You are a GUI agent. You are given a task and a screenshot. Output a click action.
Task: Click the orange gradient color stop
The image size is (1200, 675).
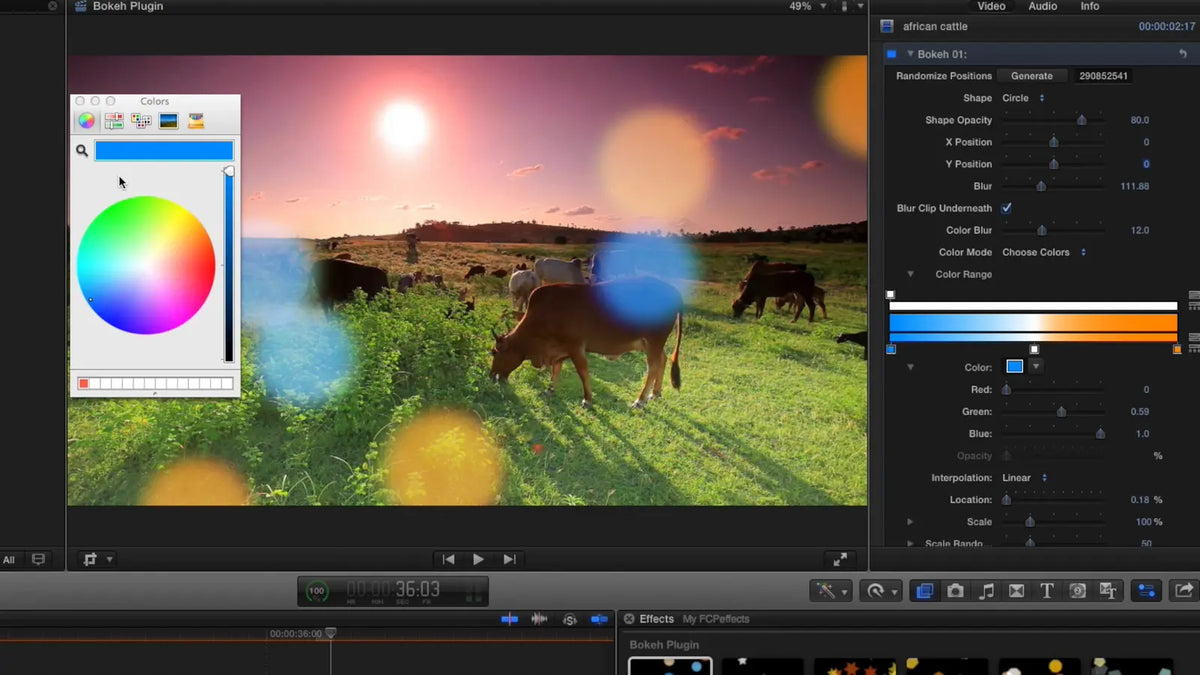(1177, 349)
